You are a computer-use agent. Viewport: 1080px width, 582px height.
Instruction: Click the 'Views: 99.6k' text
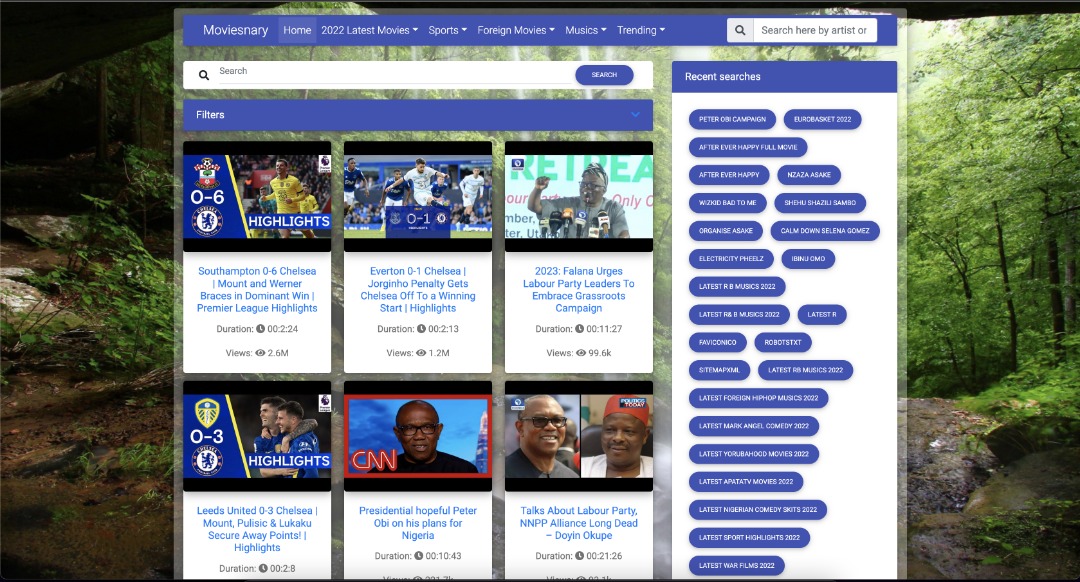[x=579, y=353]
